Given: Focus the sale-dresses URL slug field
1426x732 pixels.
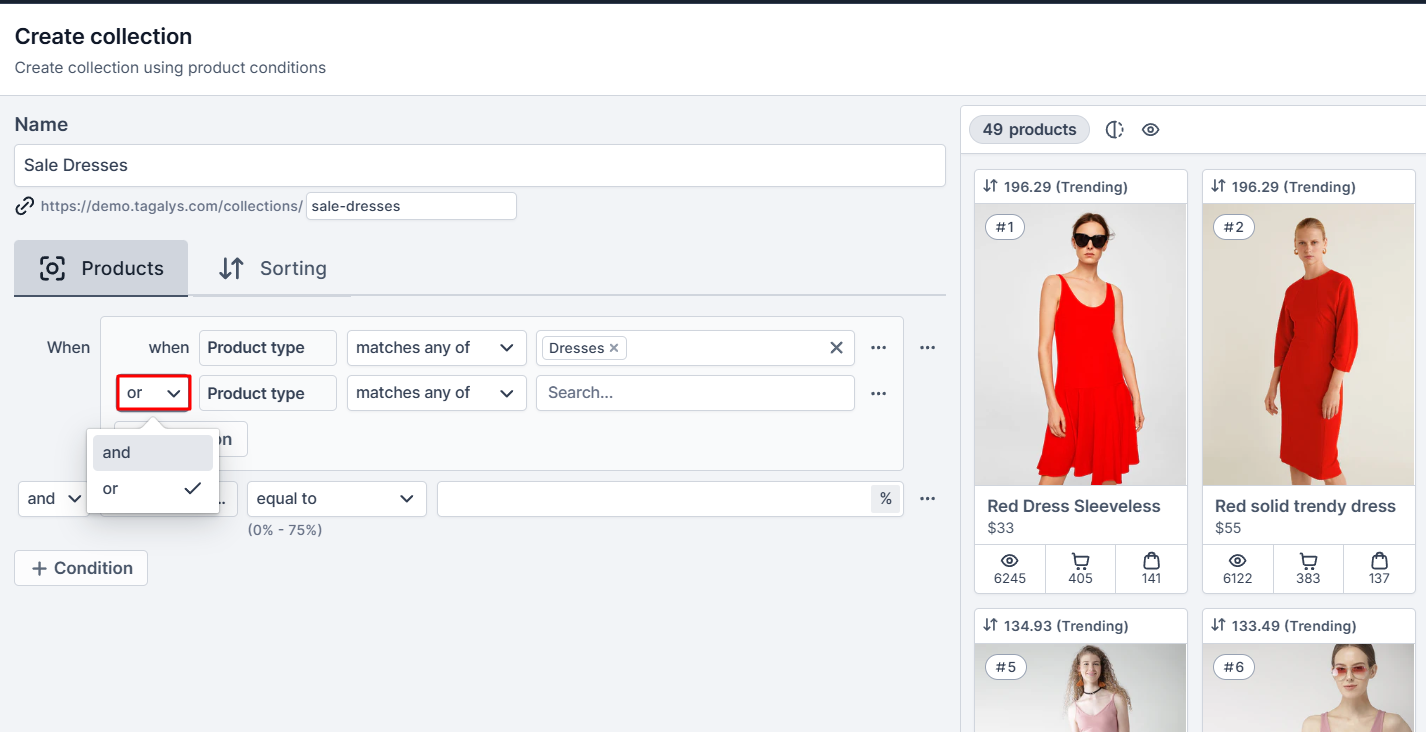Looking at the screenshot, I should [x=411, y=206].
